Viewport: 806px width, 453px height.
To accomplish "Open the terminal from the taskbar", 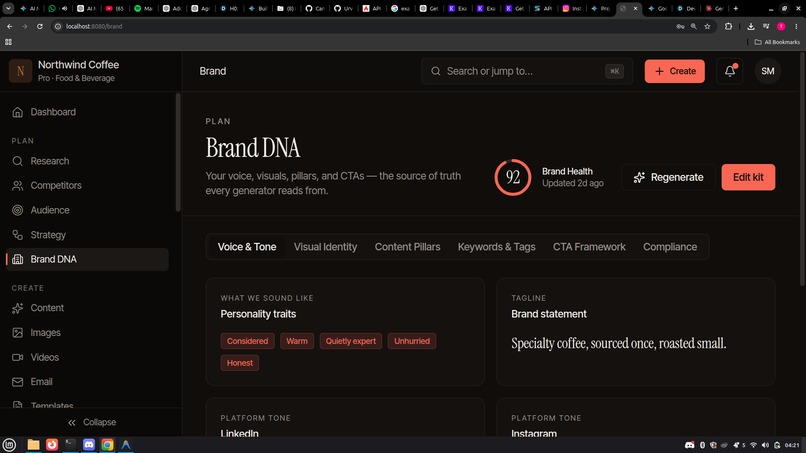I will tap(70, 444).
